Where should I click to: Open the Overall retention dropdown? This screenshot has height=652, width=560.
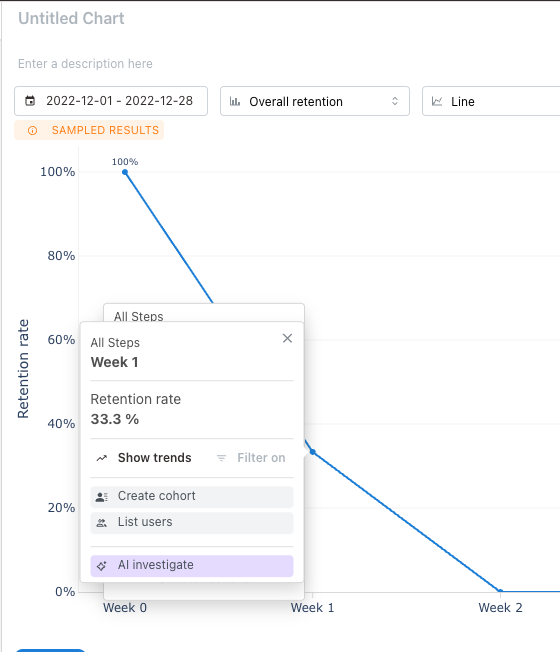click(315, 101)
